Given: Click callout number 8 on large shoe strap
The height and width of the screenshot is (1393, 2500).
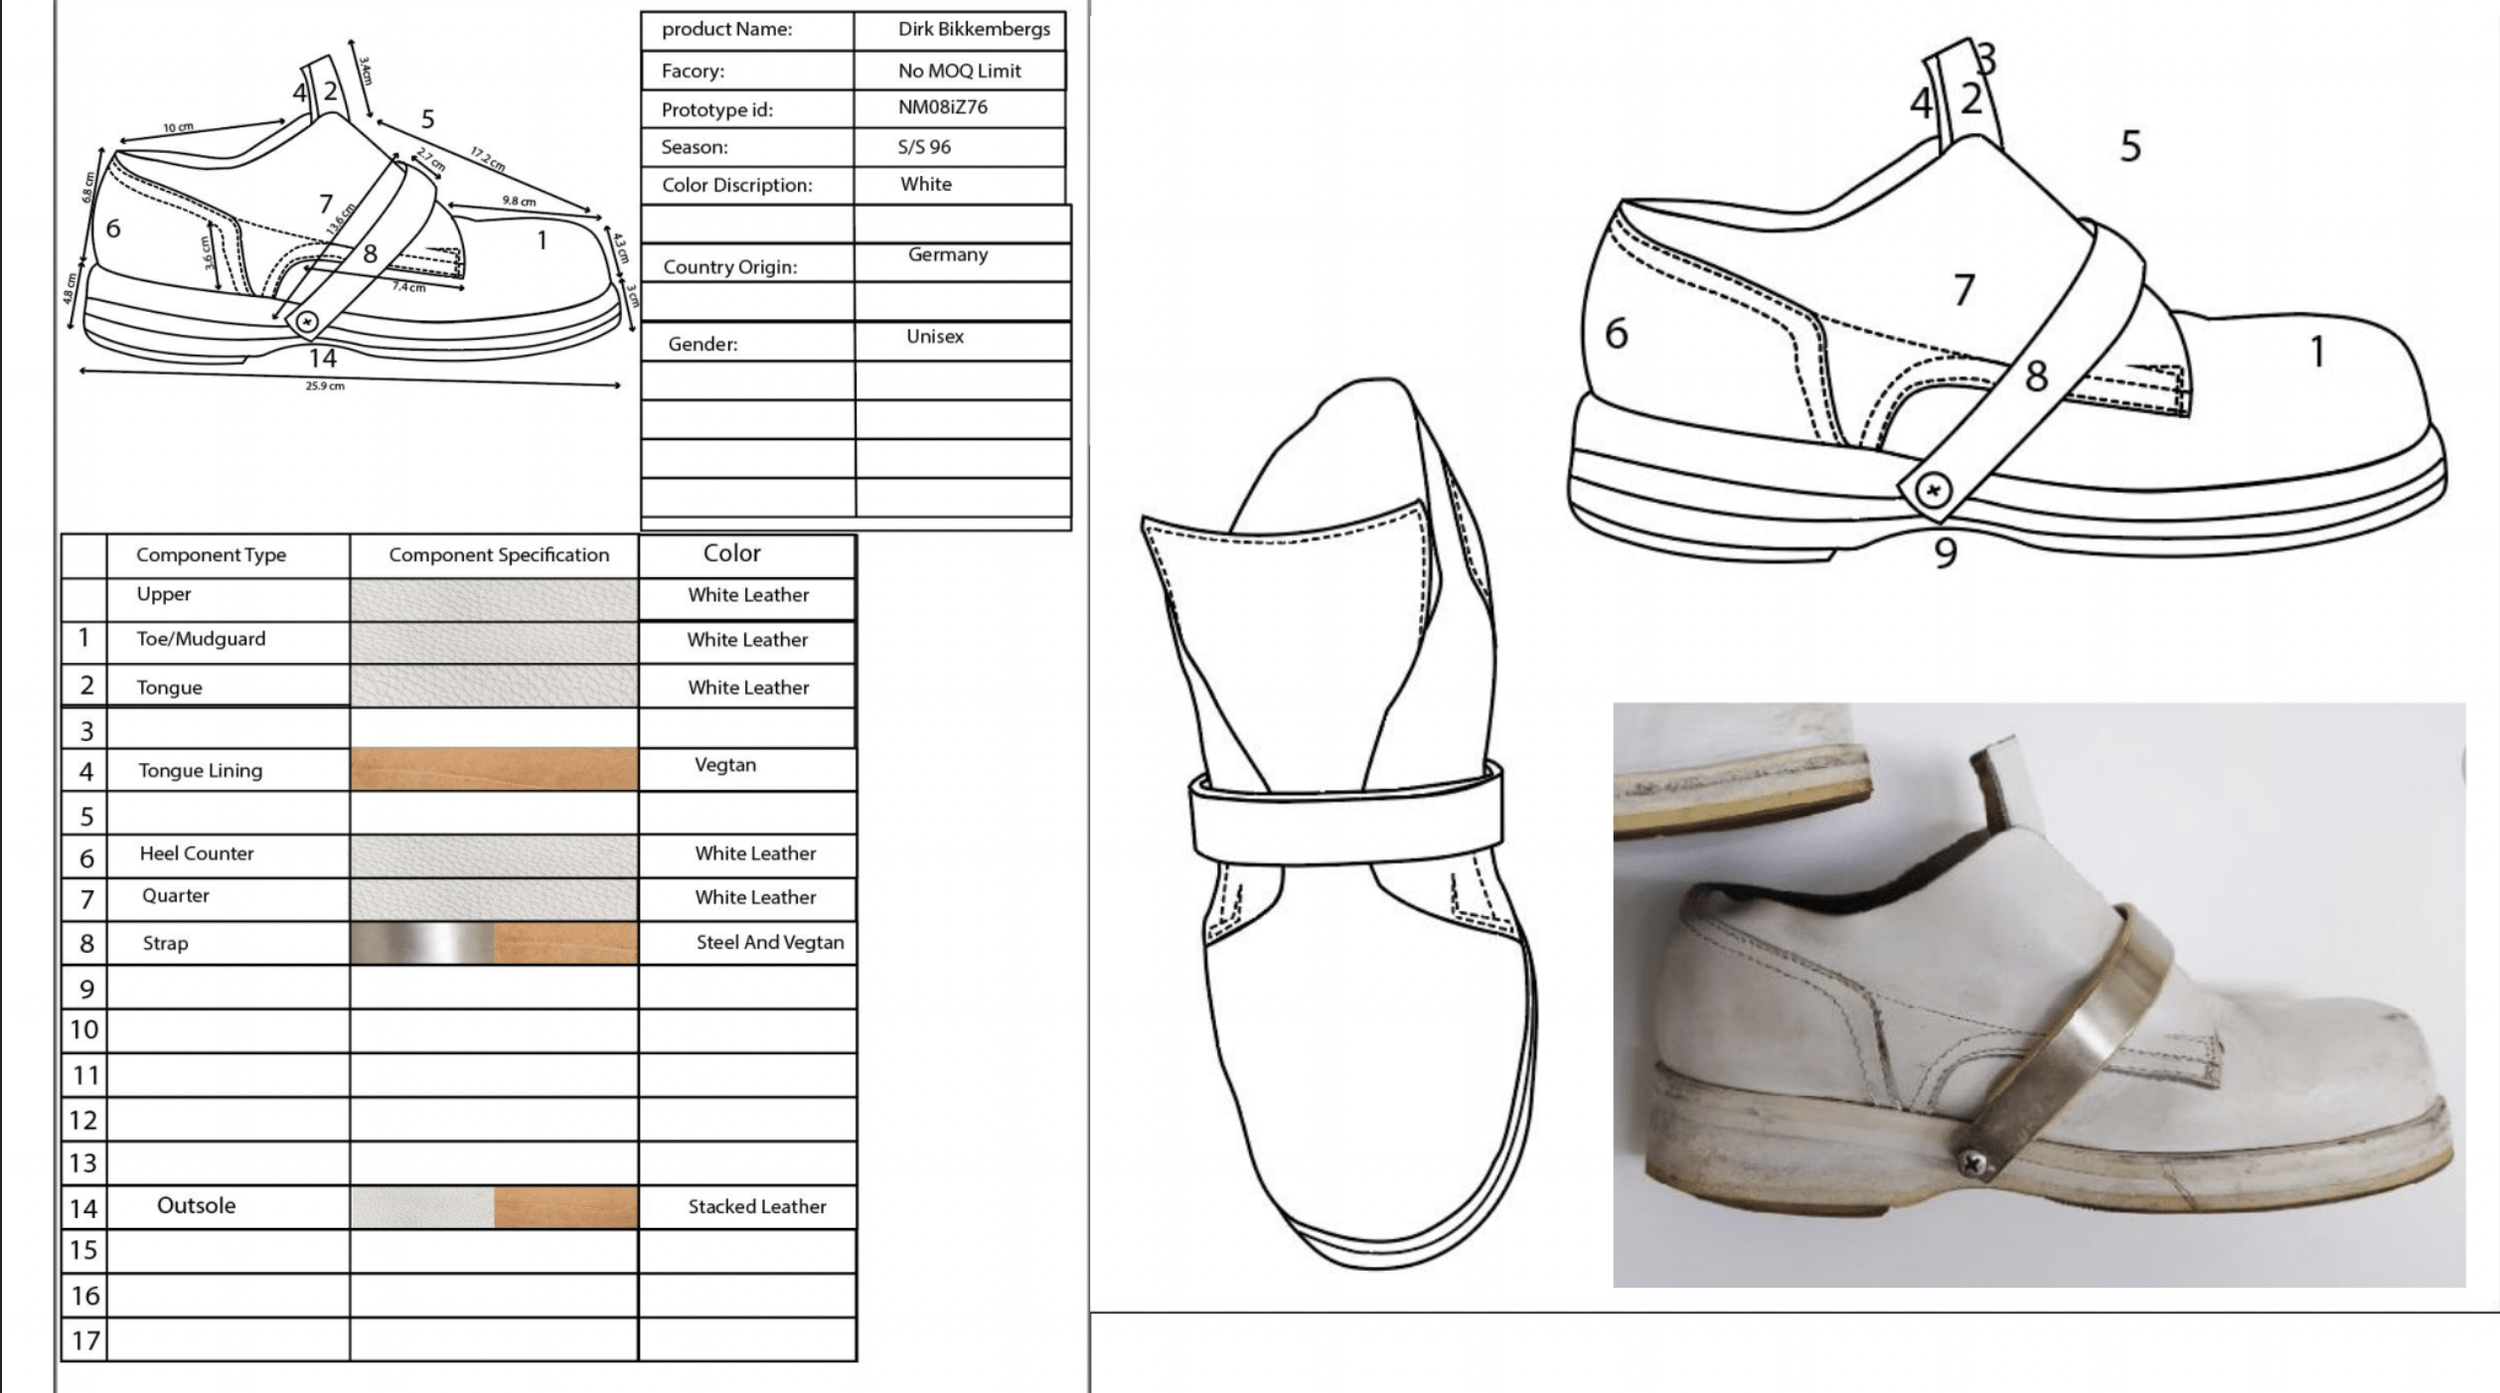Looking at the screenshot, I should (2037, 377).
